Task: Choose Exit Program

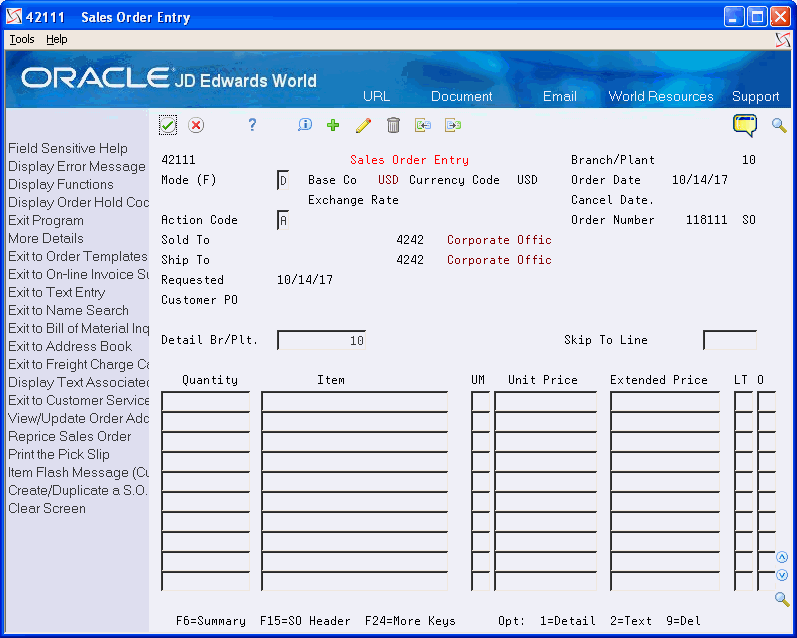Action: click(x=46, y=220)
